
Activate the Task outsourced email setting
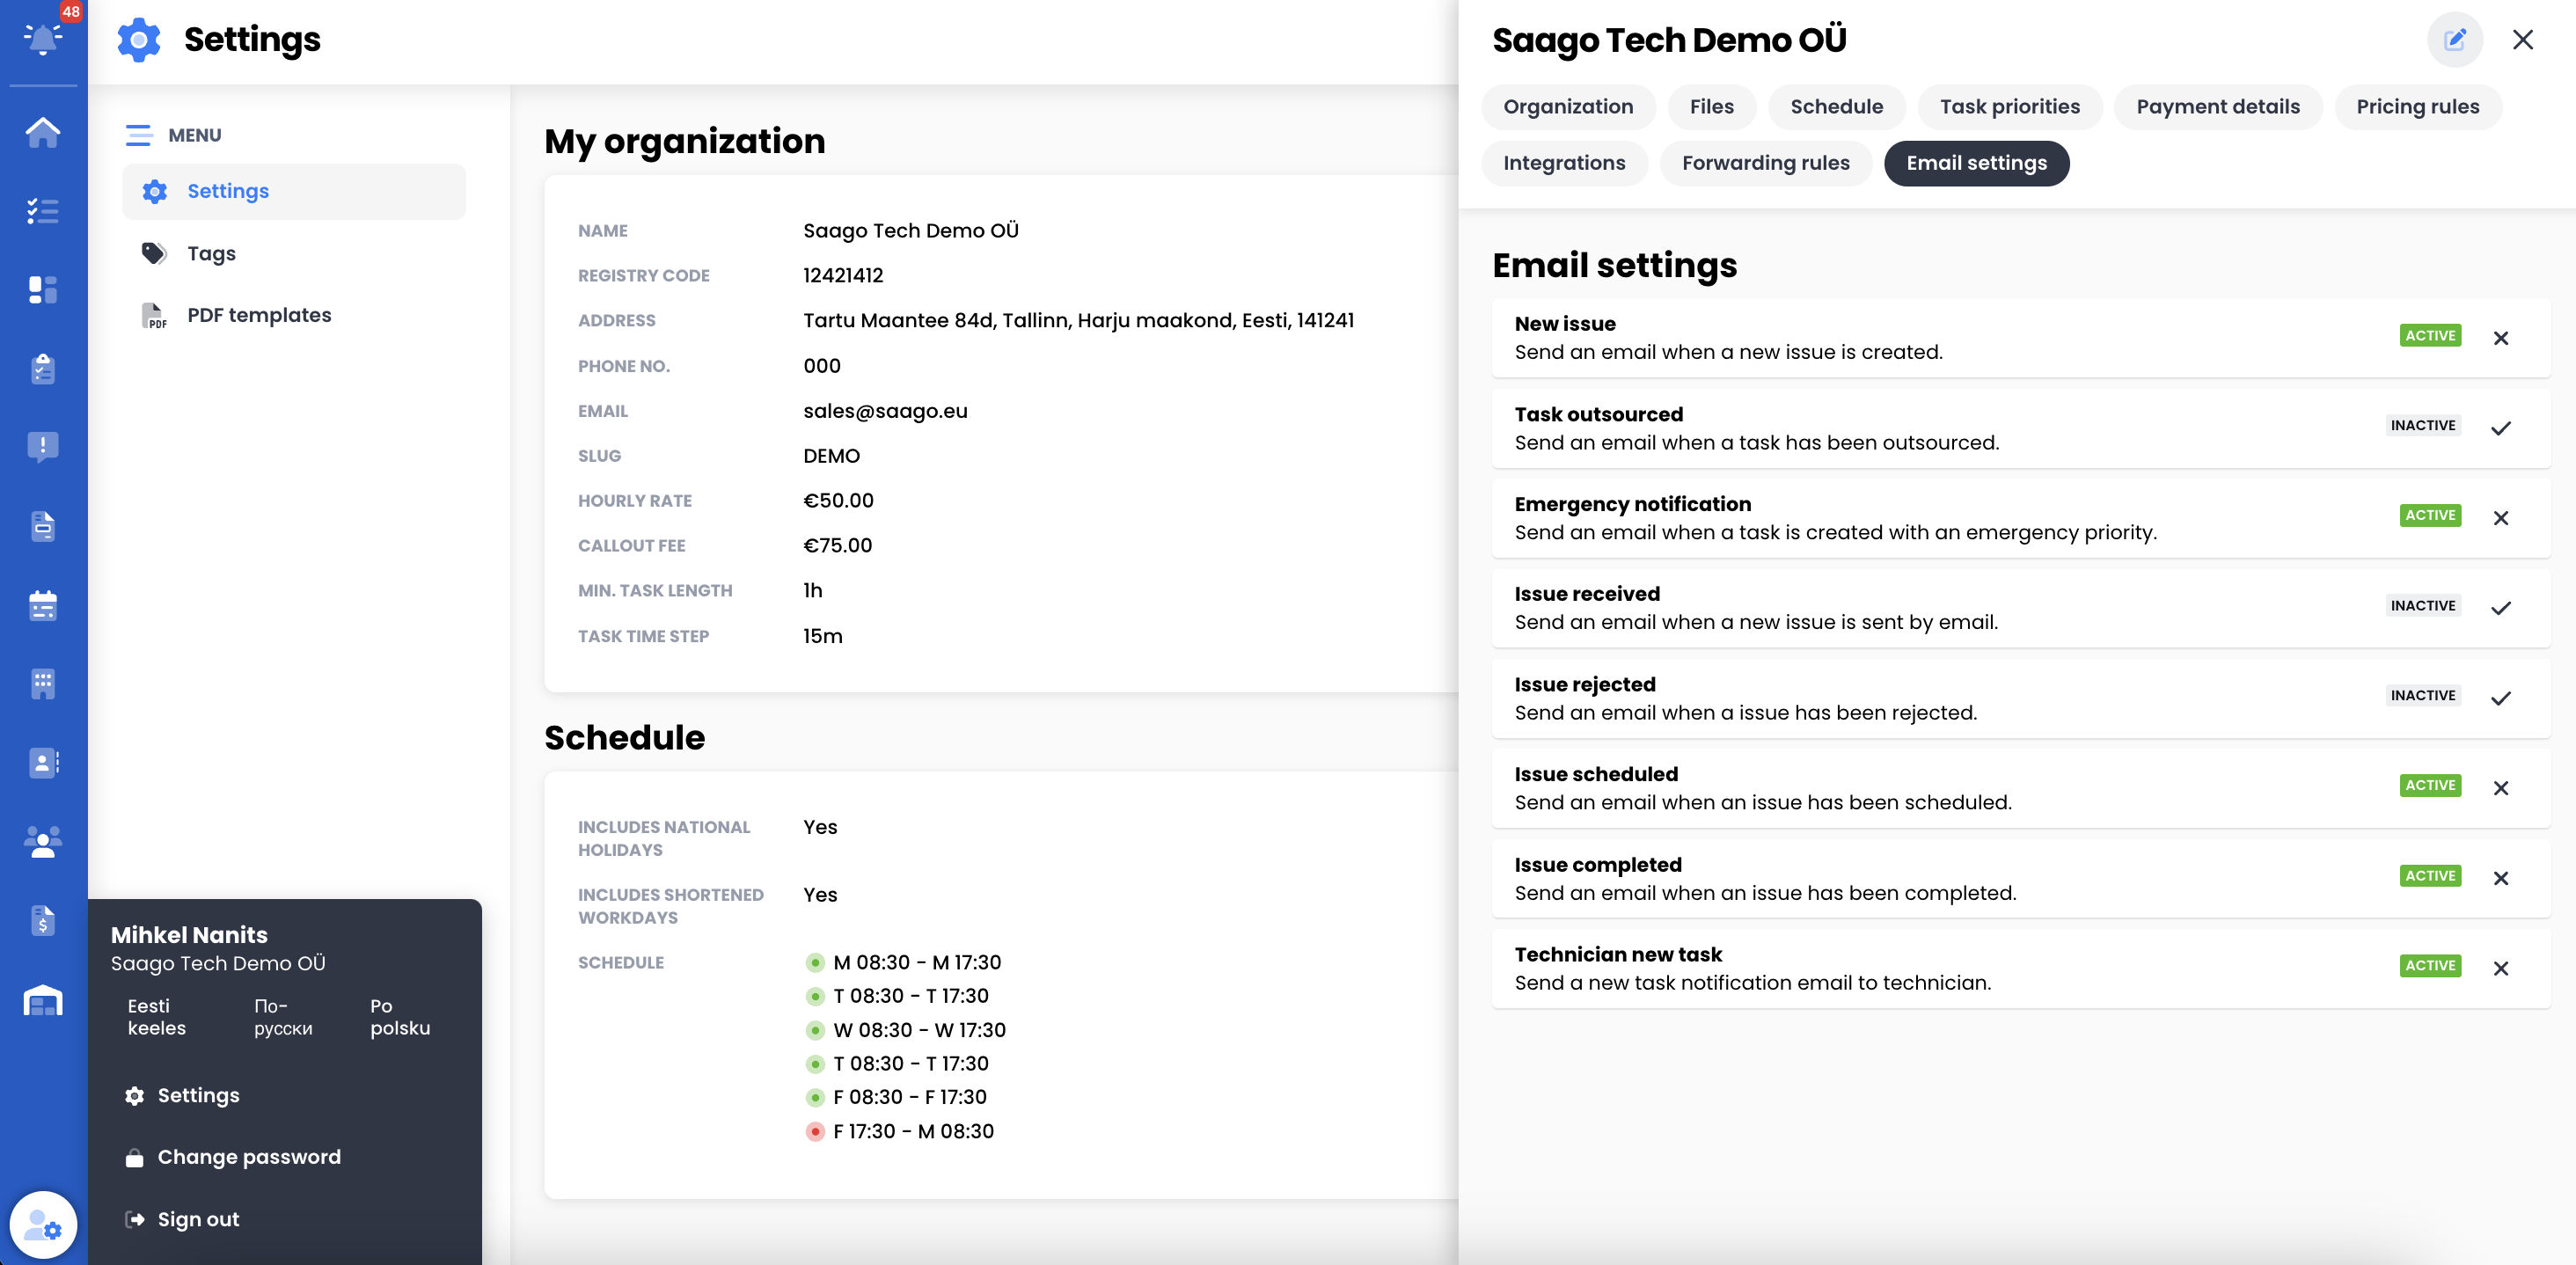click(x=2500, y=428)
